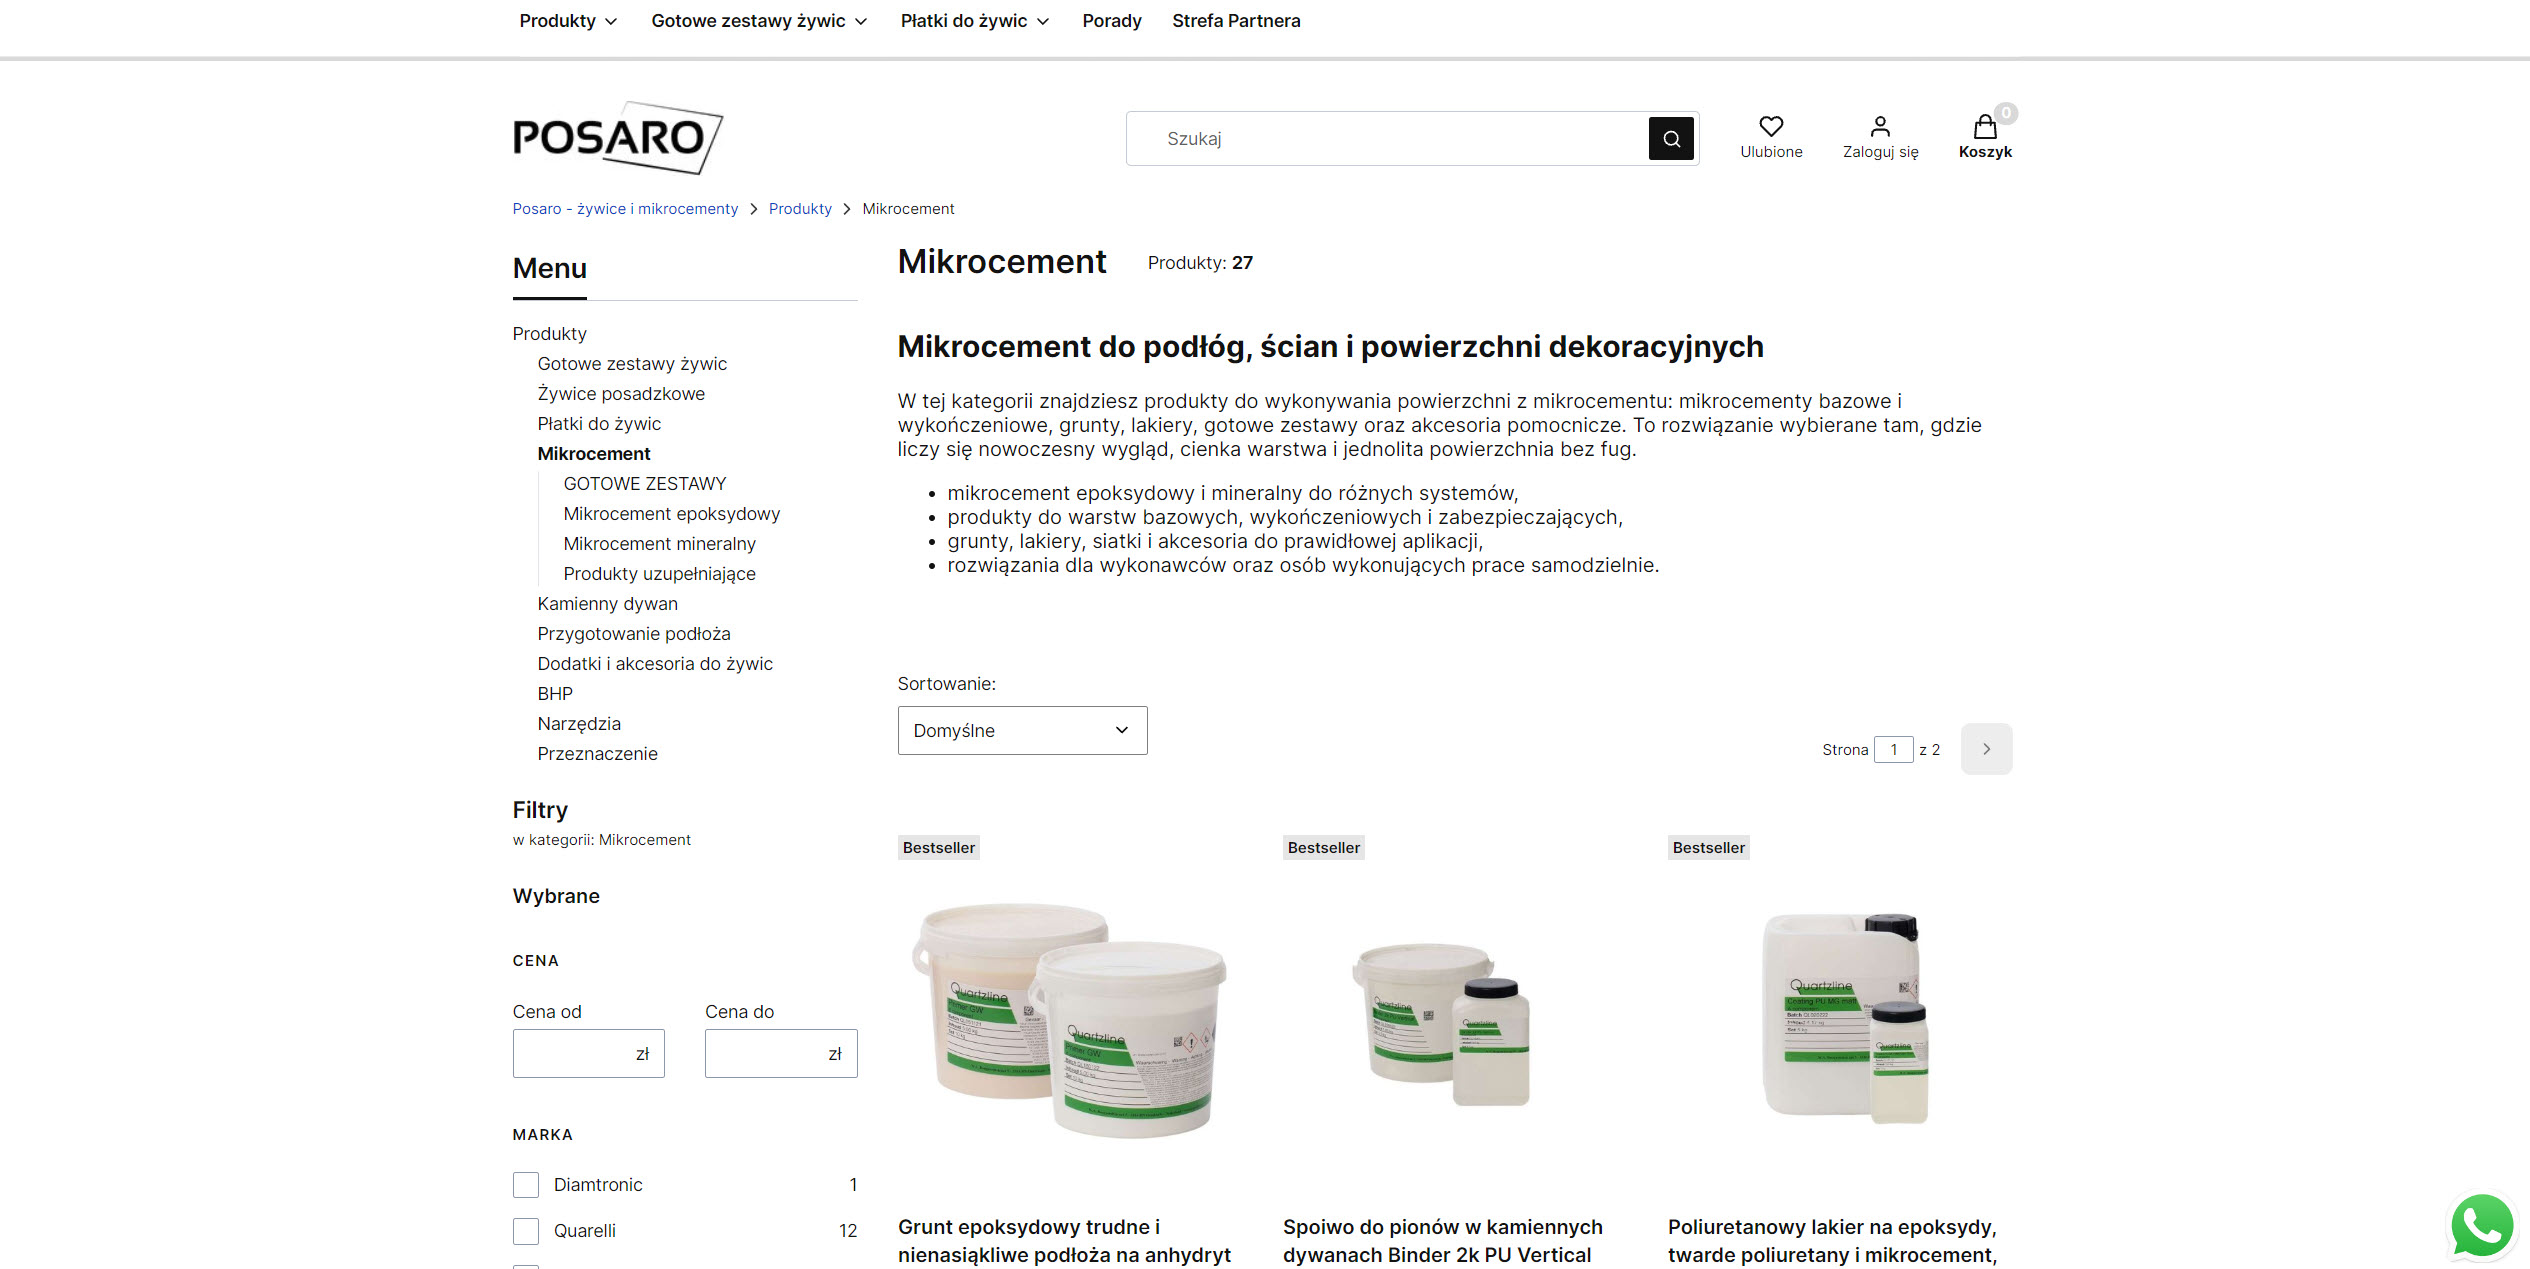Open Grunt epoksydowy product image
Viewport: 2530px width, 1269px height.
[x=1070, y=1020]
